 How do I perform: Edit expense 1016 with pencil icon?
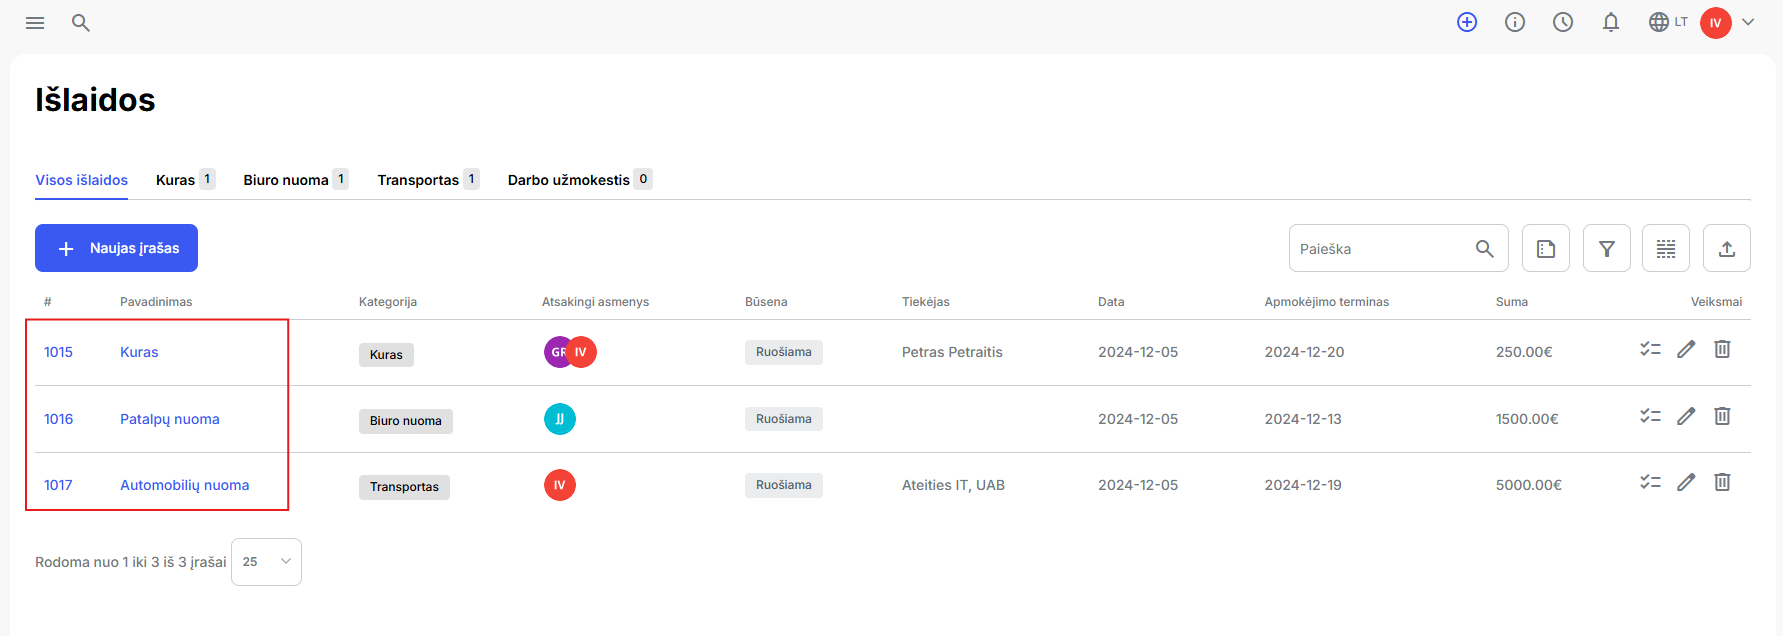coord(1686,416)
